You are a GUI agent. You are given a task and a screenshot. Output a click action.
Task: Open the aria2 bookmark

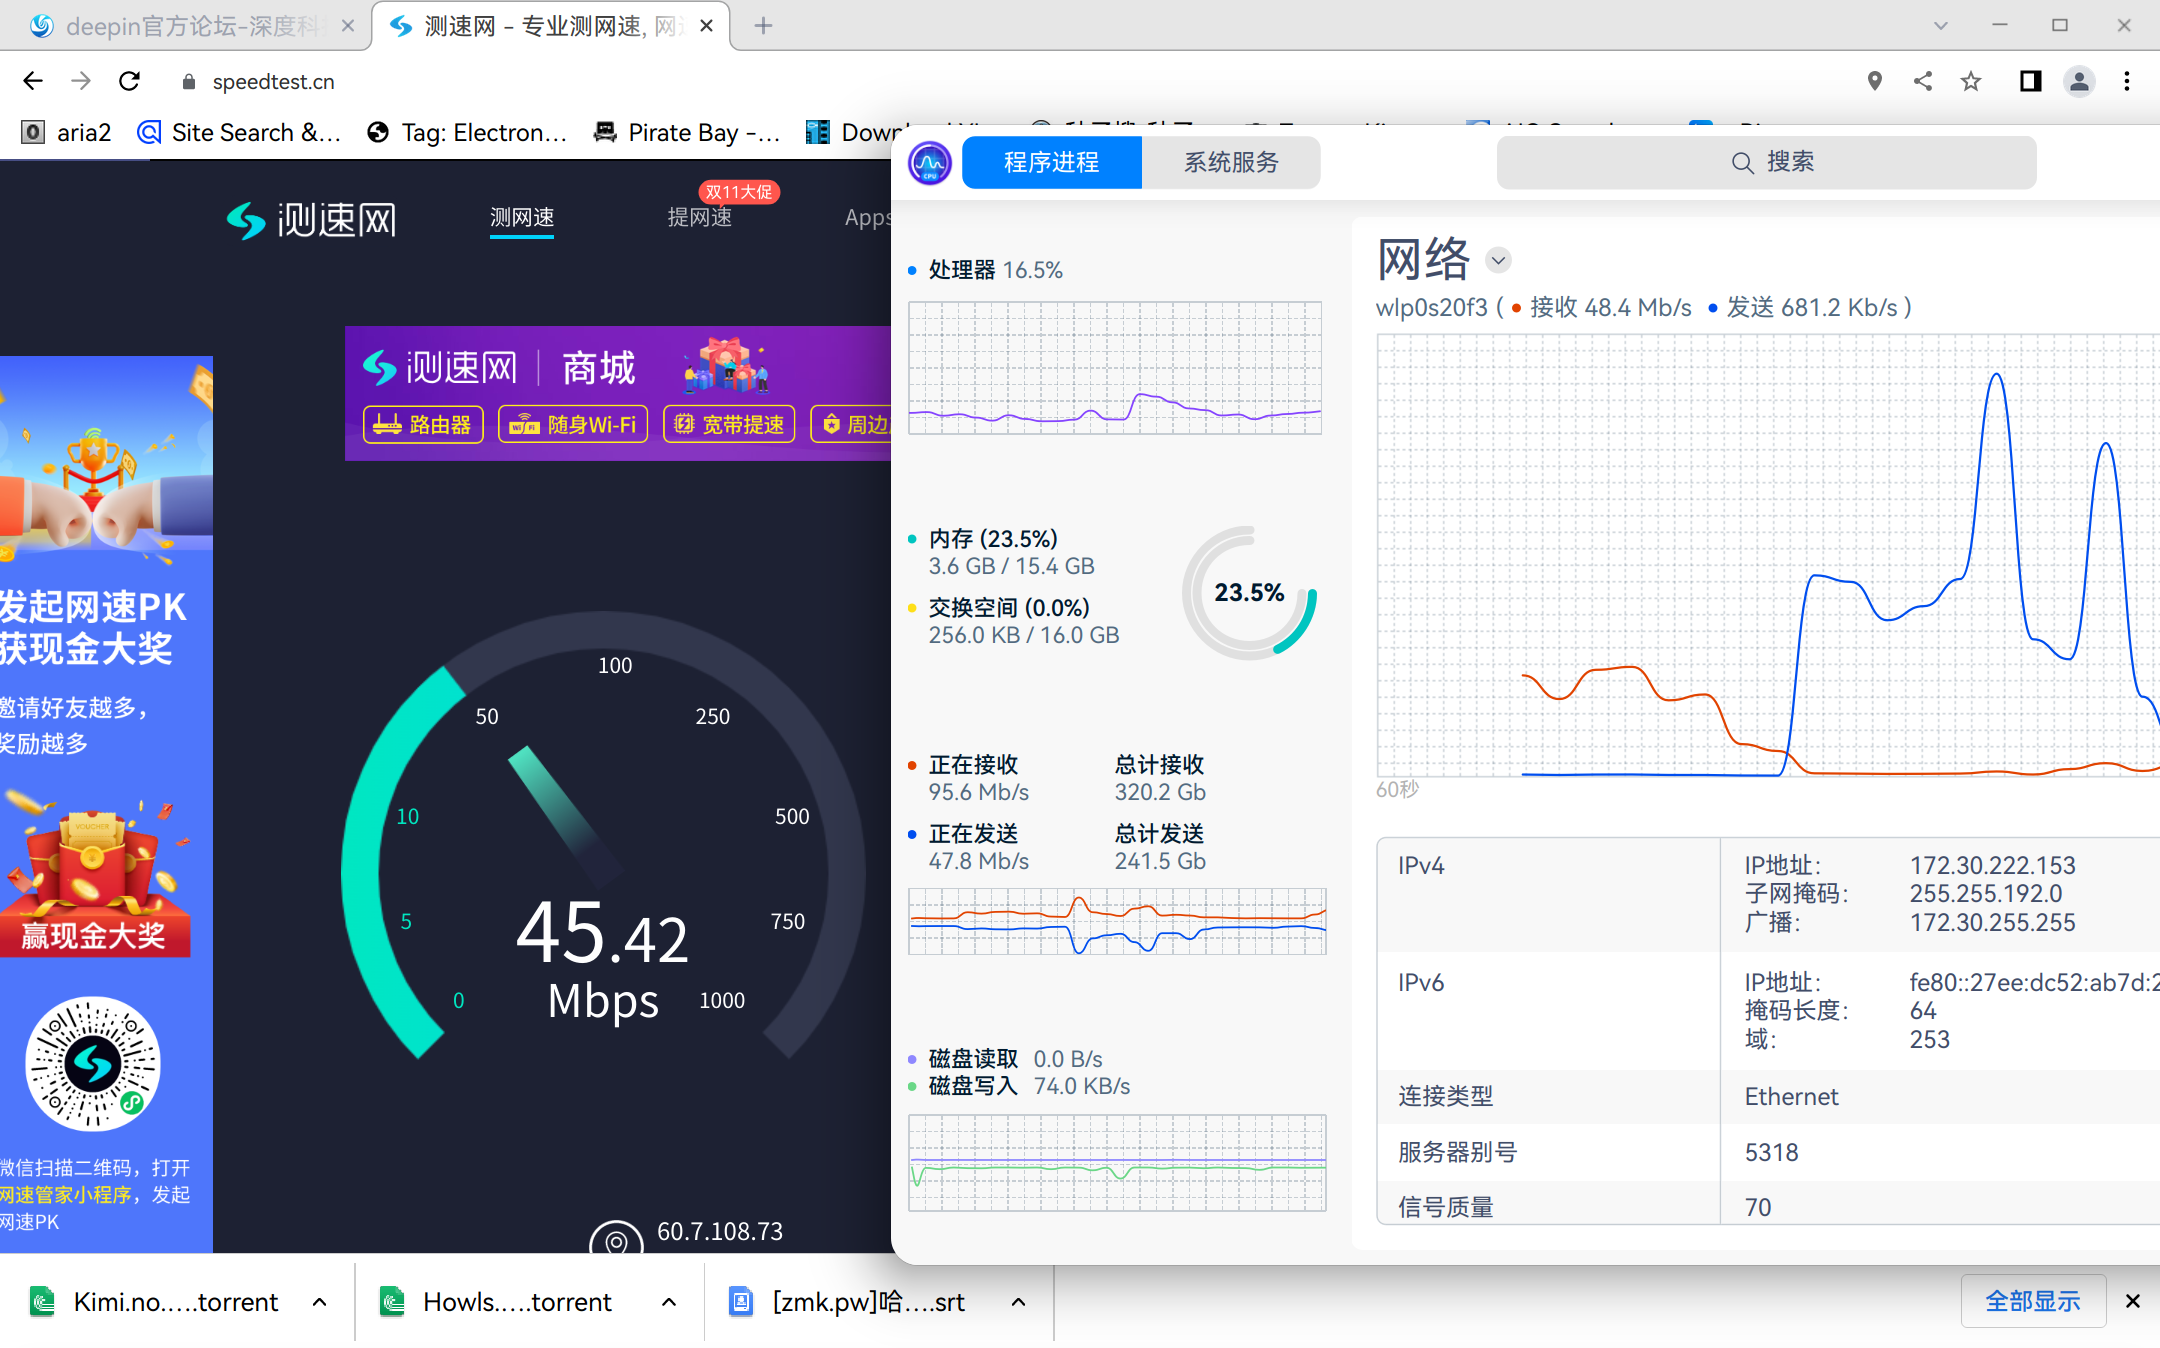[x=66, y=131]
